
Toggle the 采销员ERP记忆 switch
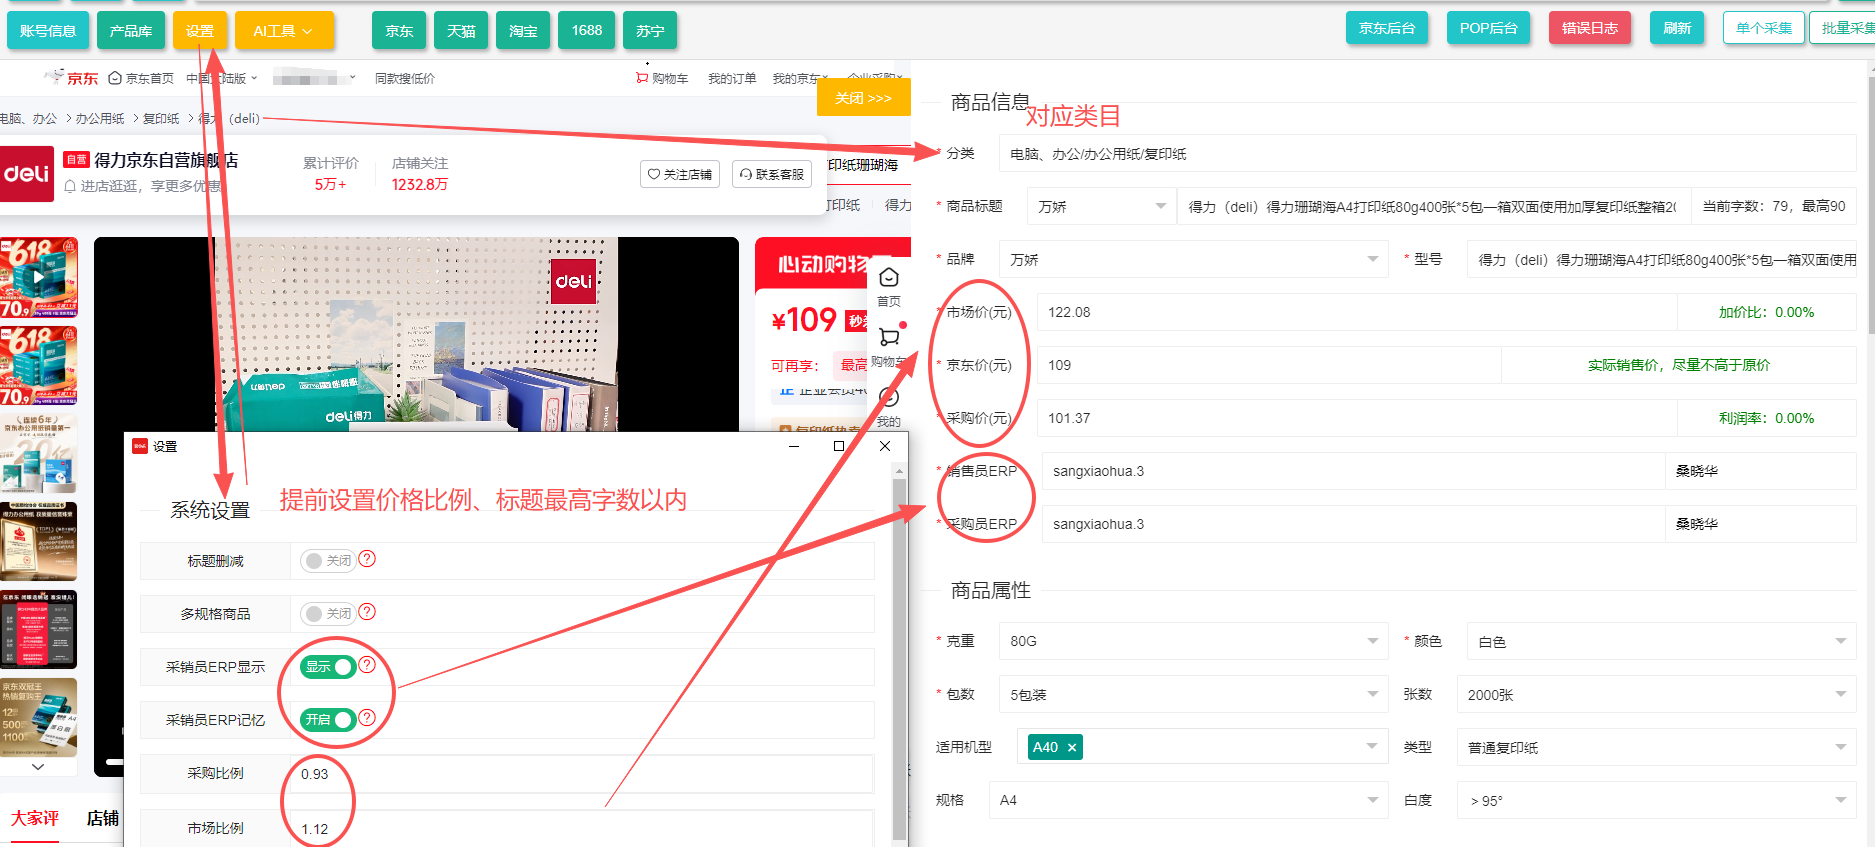pyautogui.click(x=328, y=720)
